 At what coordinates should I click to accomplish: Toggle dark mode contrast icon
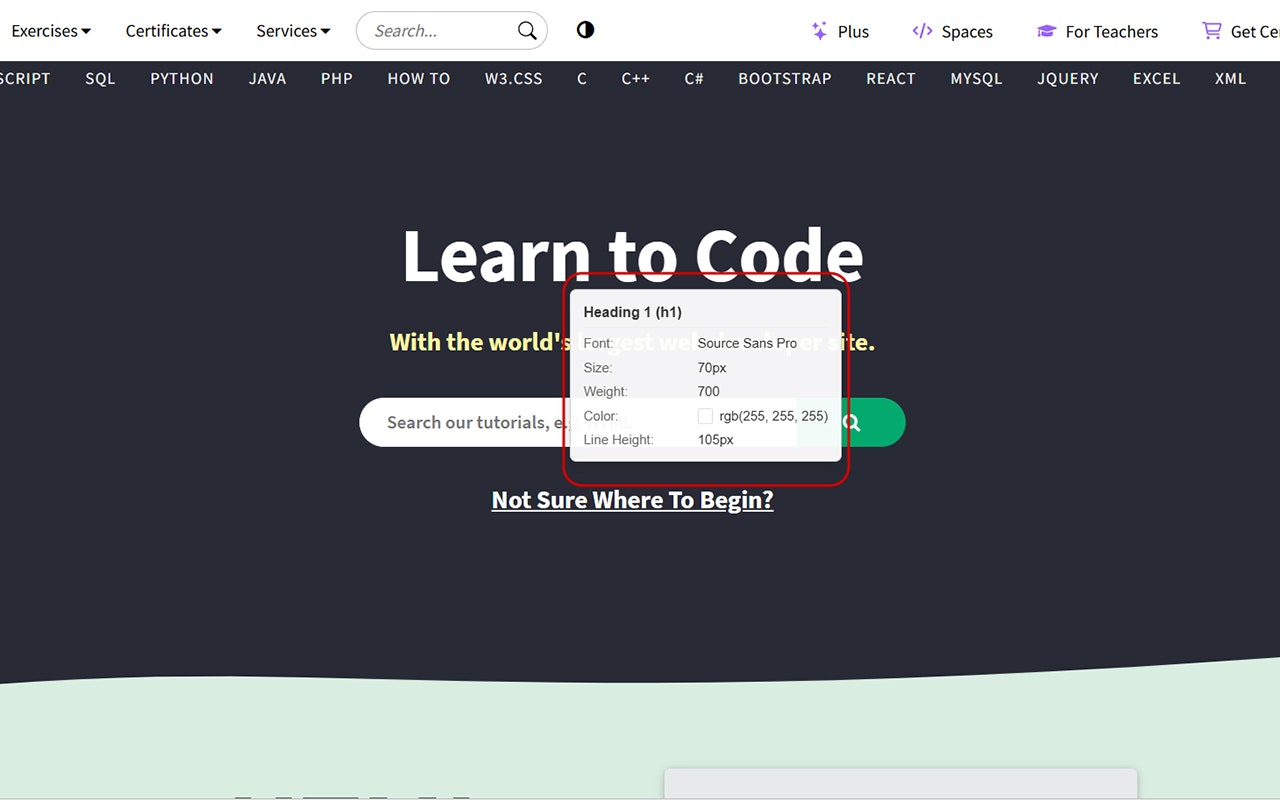tap(586, 30)
